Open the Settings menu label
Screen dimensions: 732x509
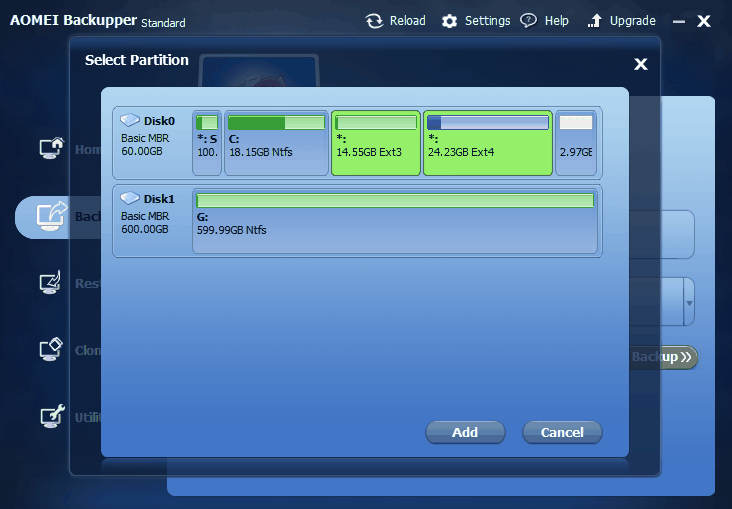[x=487, y=21]
